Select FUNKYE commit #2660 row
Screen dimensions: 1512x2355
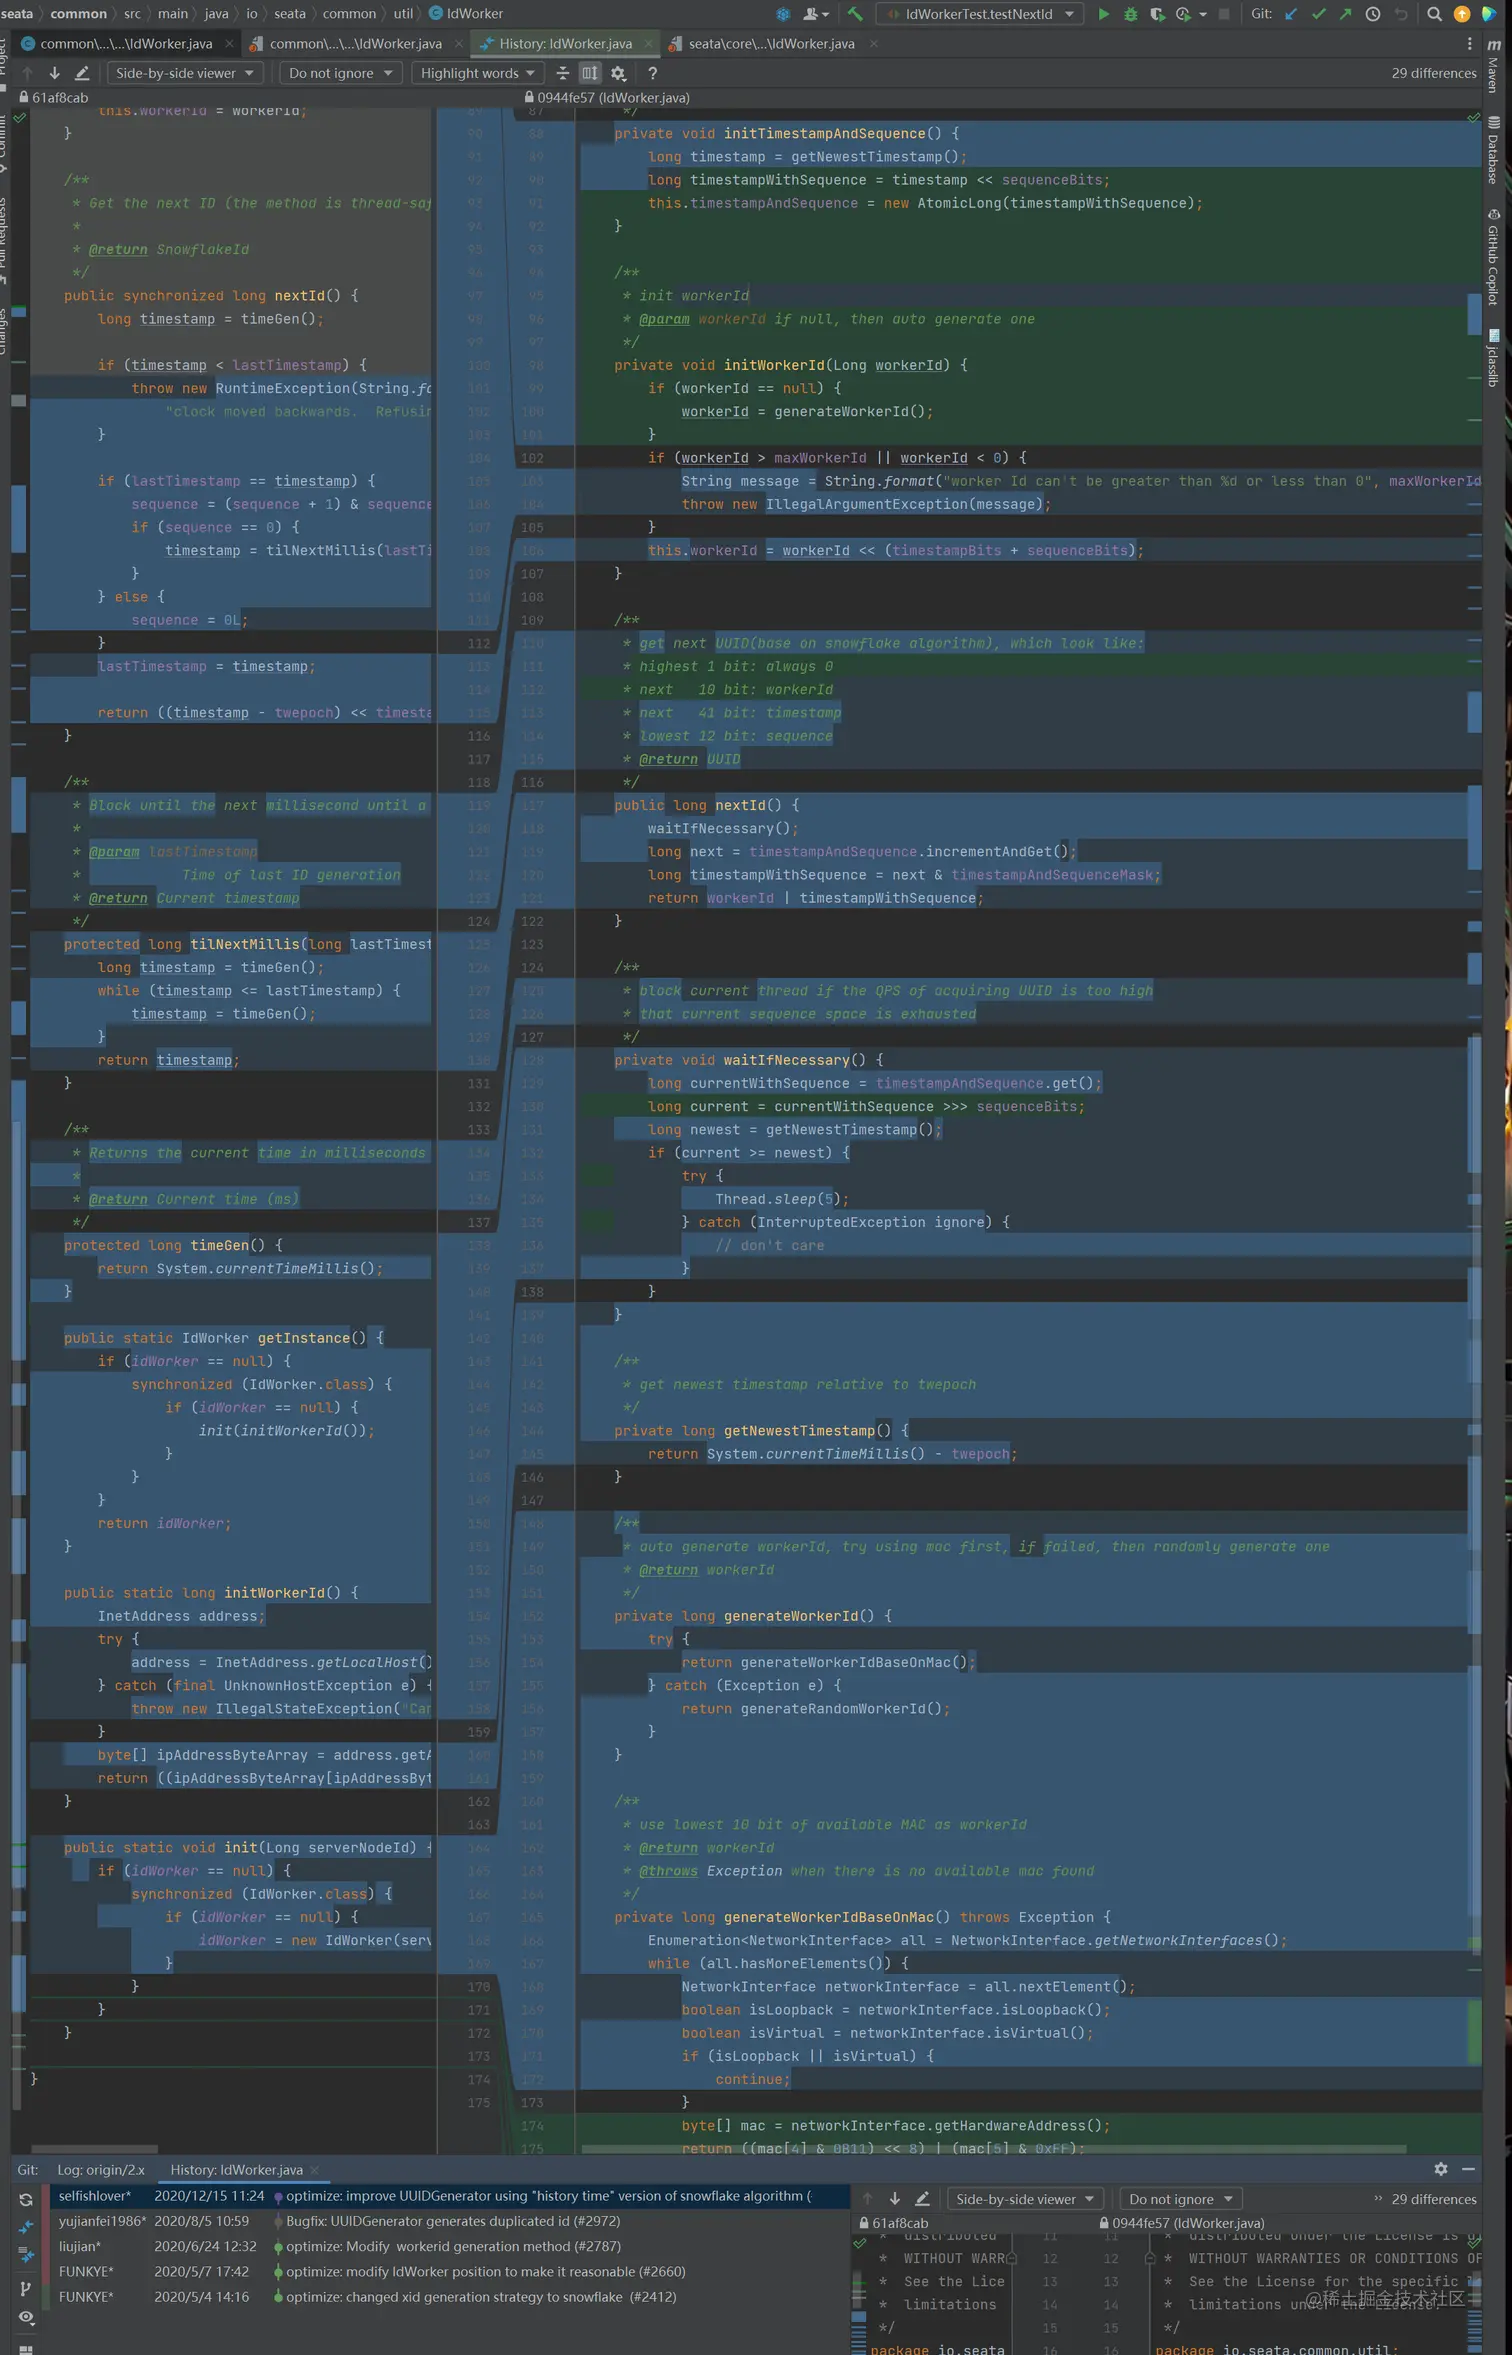(448, 2271)
